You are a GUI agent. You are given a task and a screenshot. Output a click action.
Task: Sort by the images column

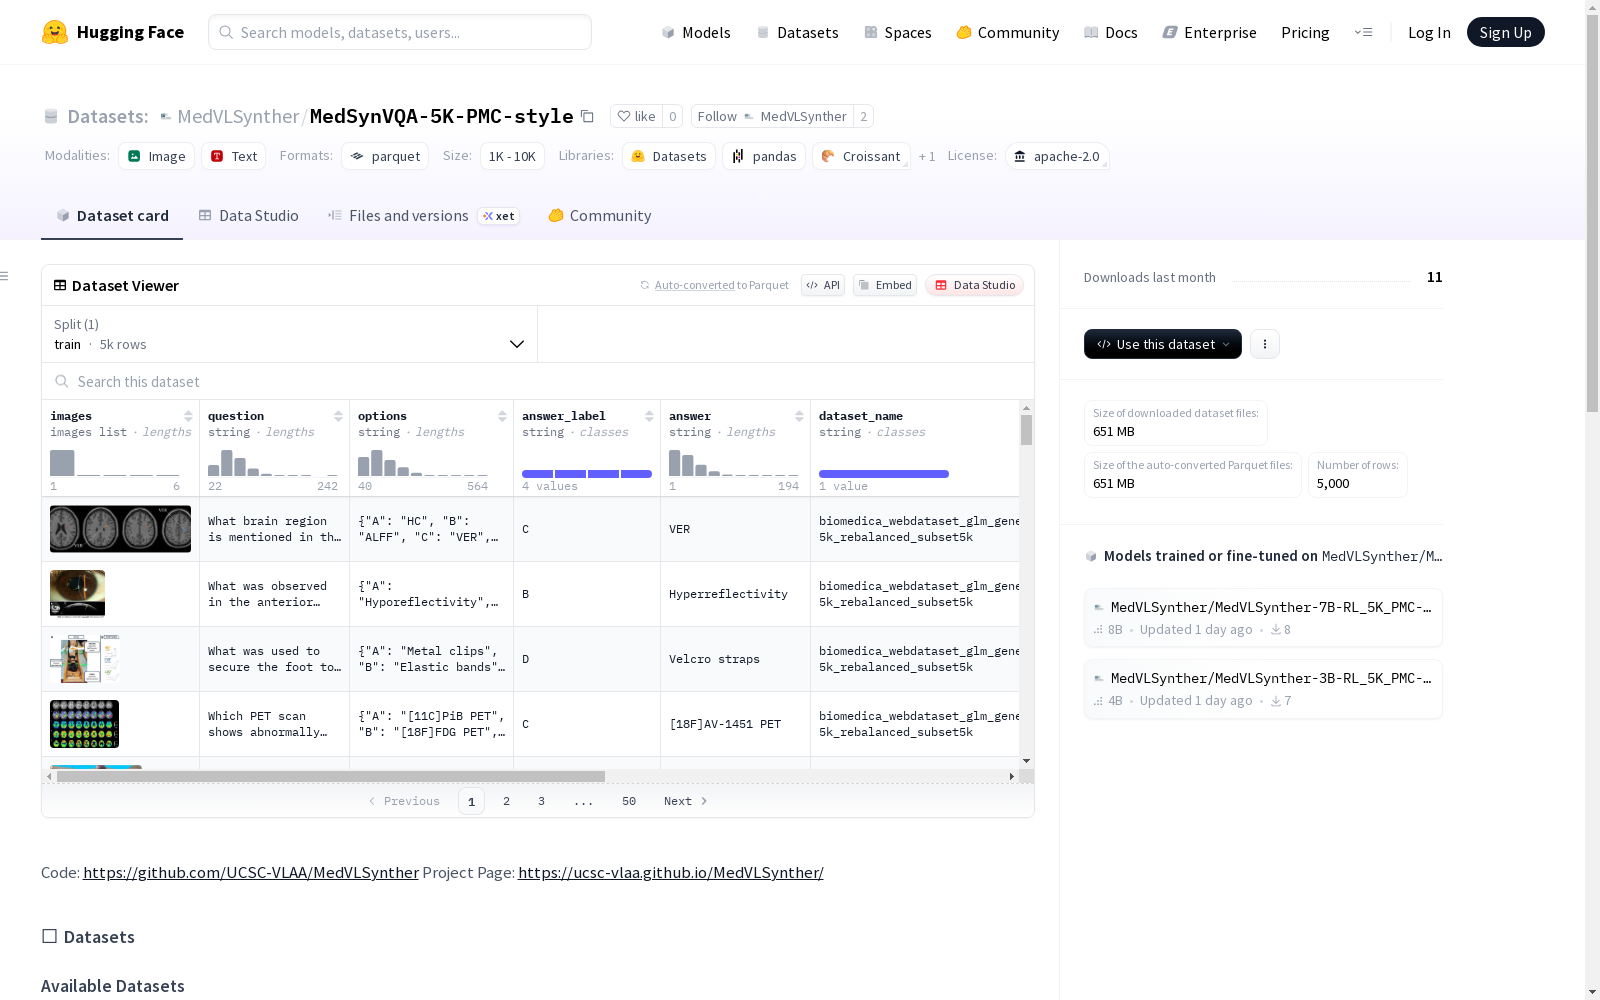pyautogui.click(x=188, y=416)
